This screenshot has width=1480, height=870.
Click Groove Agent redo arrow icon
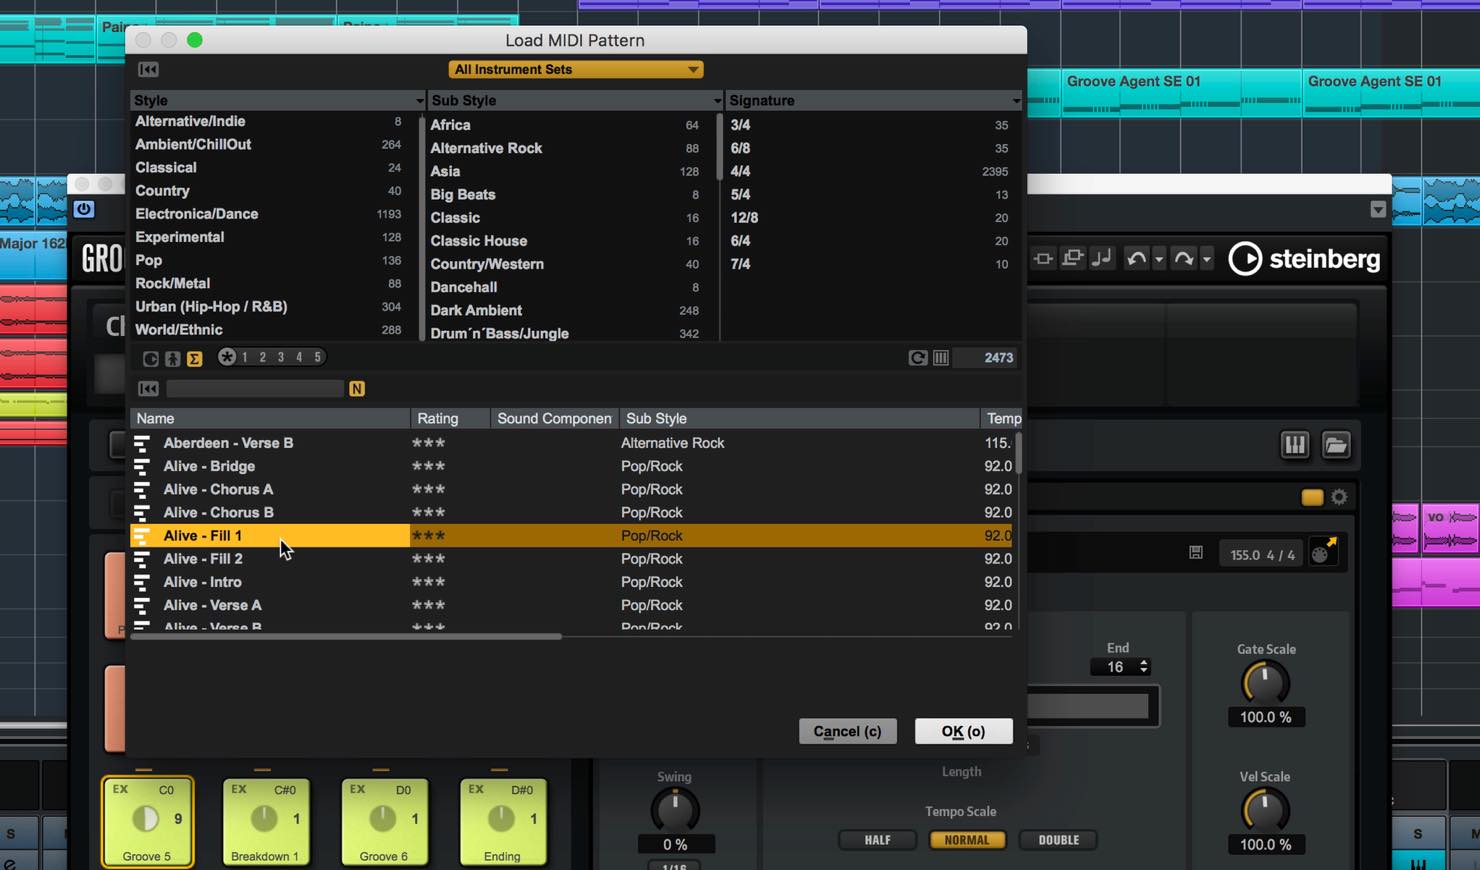(1183, 258)
